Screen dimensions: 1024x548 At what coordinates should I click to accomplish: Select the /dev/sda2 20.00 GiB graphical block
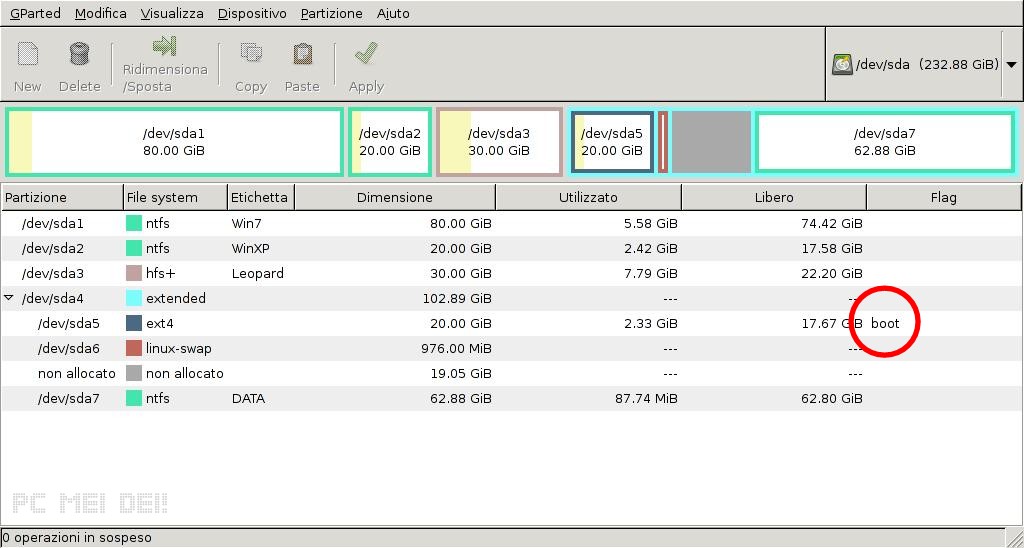[390, 142]
